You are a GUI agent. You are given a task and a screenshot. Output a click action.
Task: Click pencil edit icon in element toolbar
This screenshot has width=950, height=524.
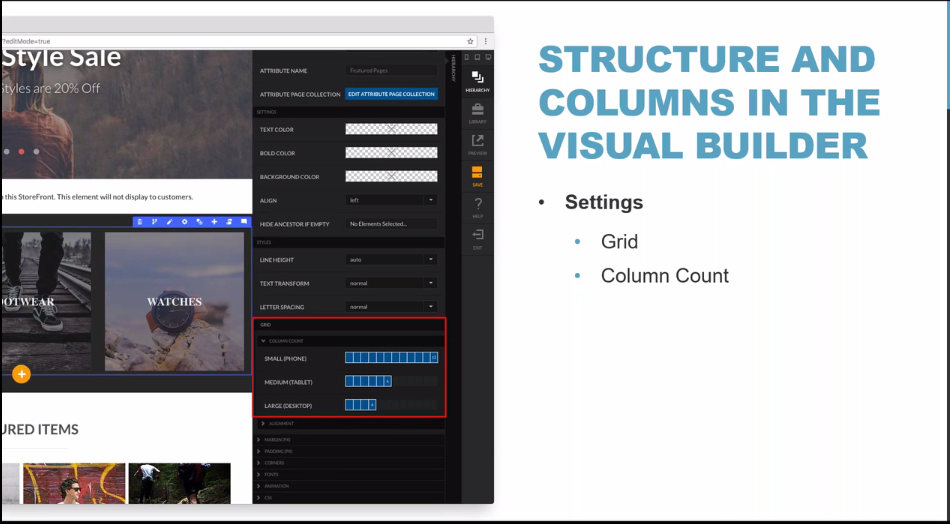(x=170, y=222)
